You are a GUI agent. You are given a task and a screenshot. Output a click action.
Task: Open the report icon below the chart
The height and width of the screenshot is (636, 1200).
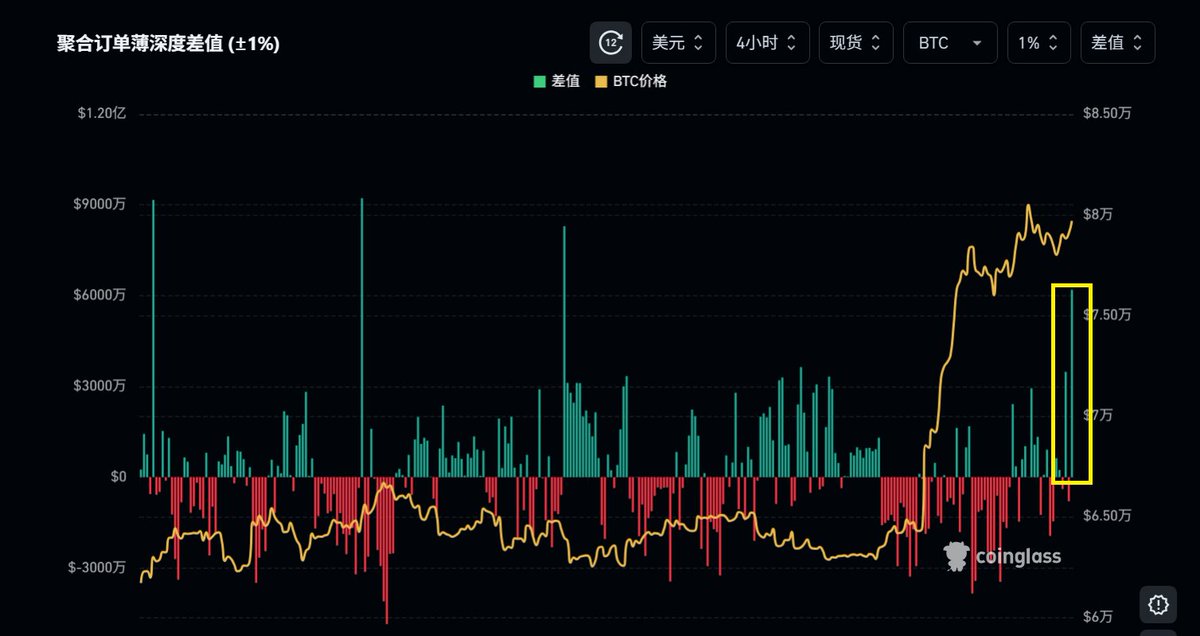tap(1159, 604)
